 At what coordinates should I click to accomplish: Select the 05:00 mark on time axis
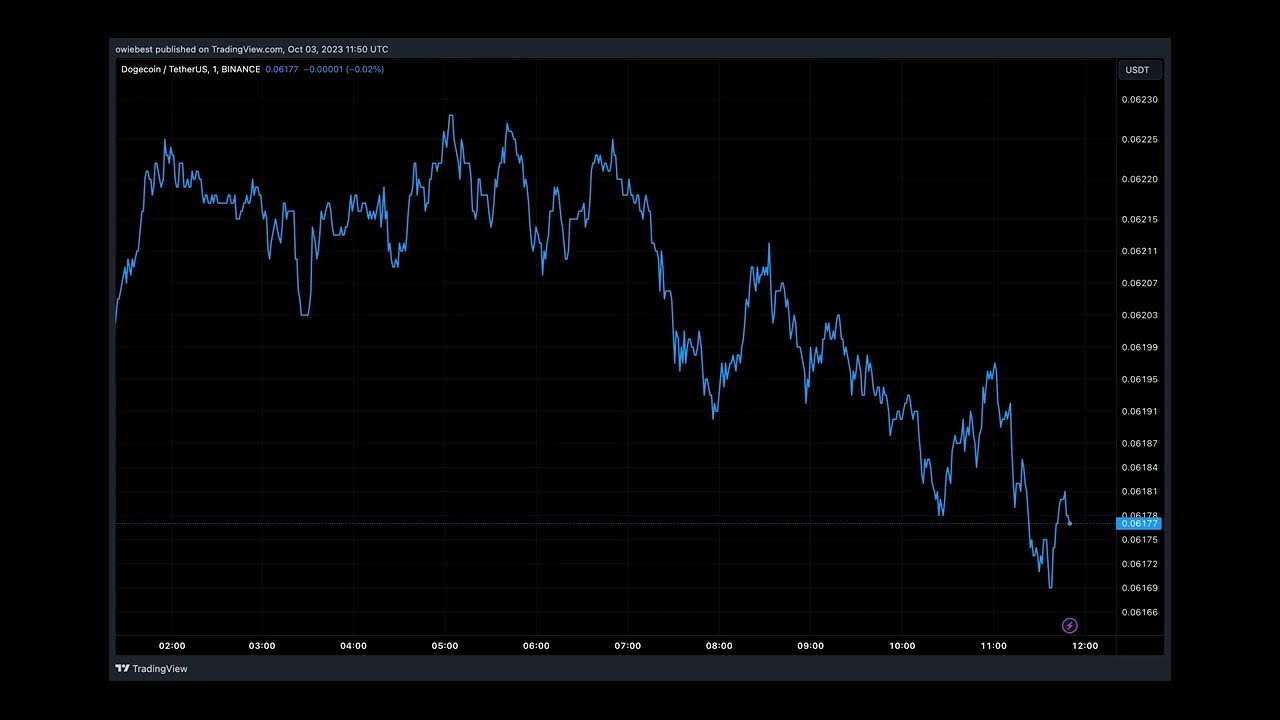coord(445,646)
